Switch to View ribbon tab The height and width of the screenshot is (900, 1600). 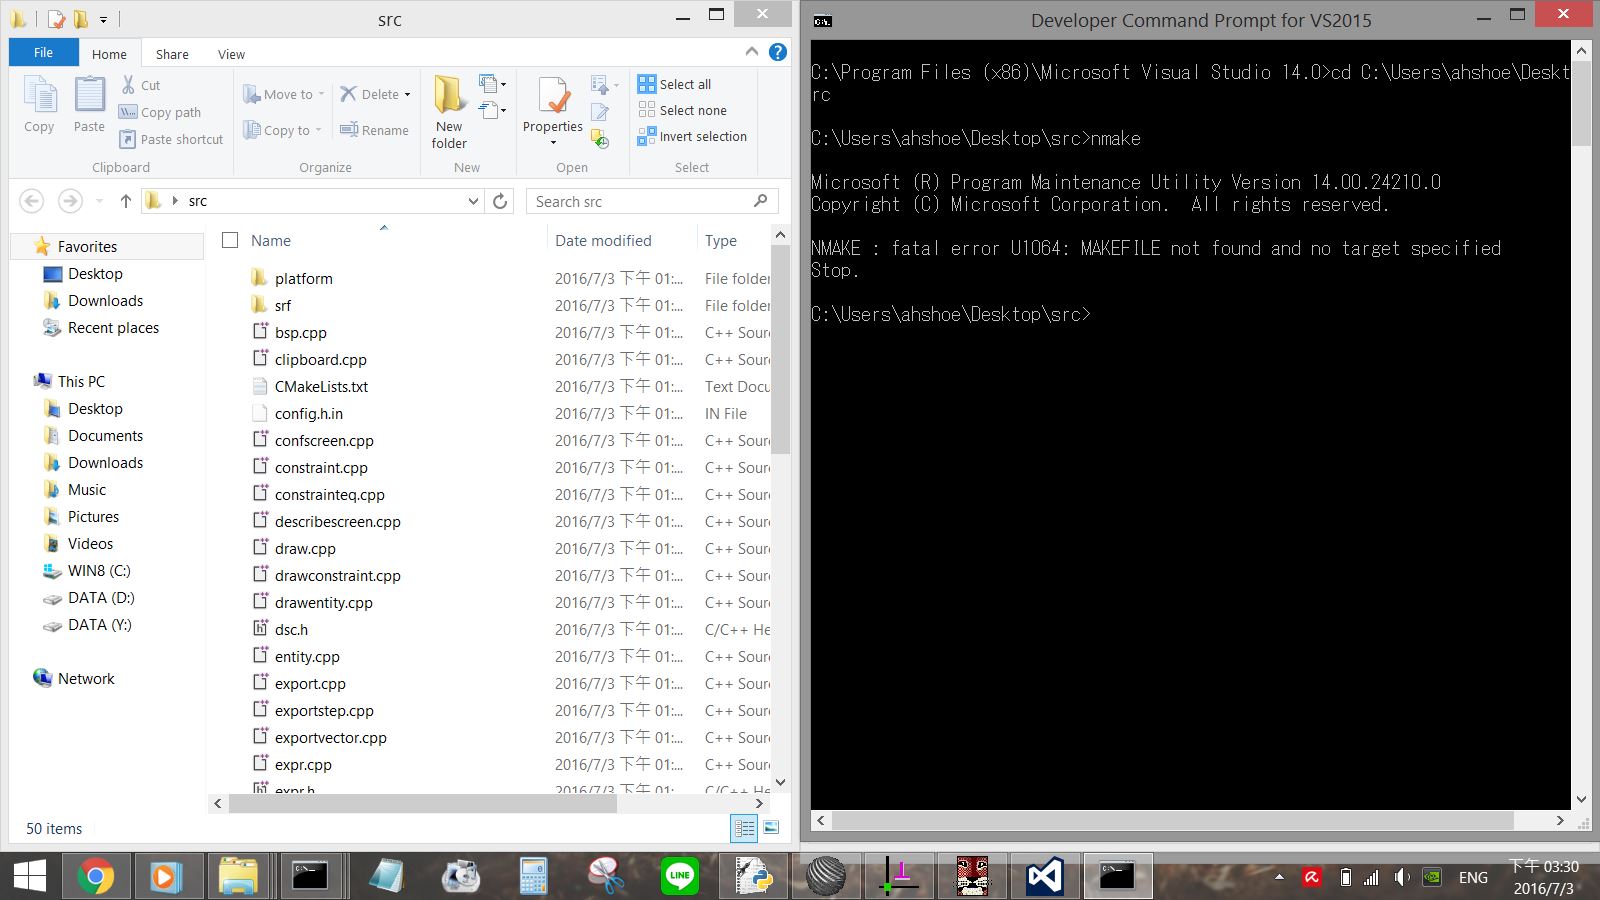click(x=231, y=54)
